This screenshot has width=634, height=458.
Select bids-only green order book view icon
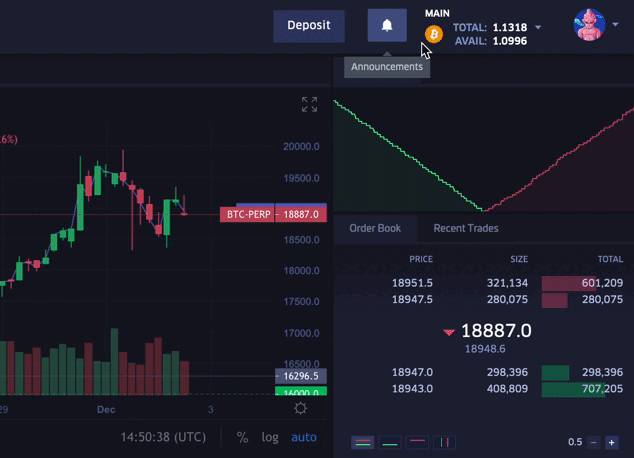390,443
